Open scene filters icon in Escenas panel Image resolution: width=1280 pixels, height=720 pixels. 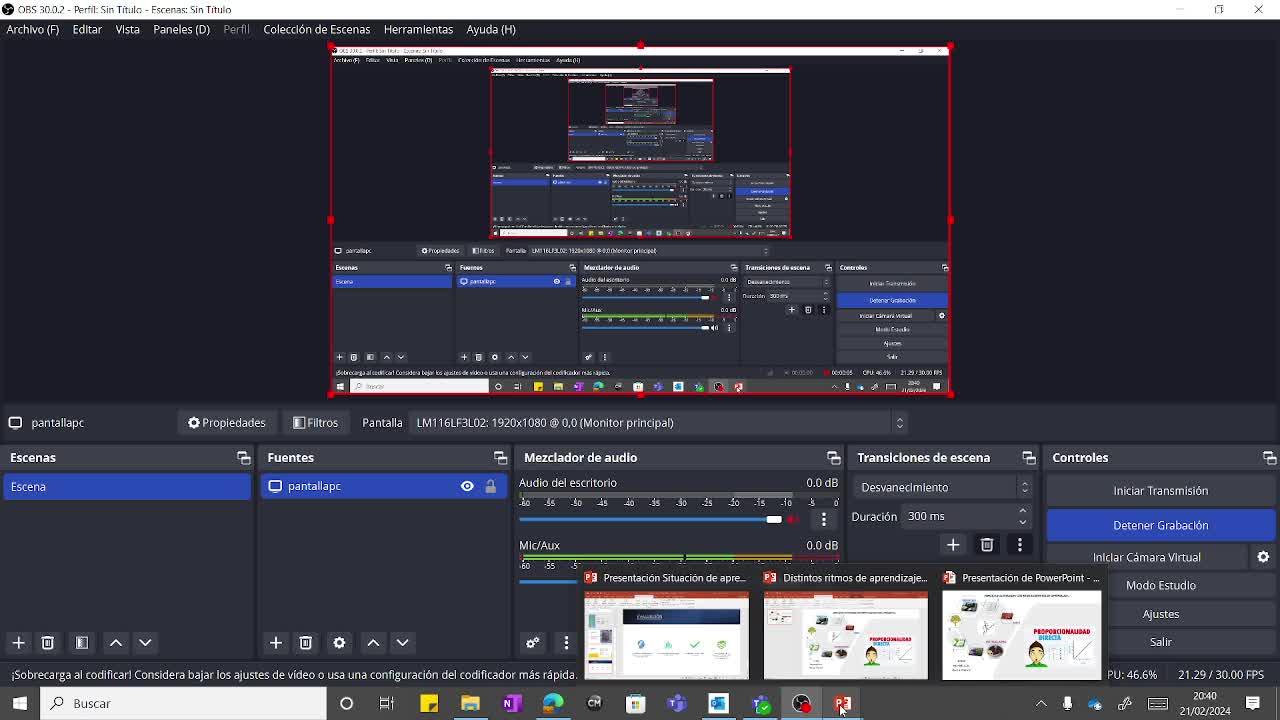(x=82, y=643)
